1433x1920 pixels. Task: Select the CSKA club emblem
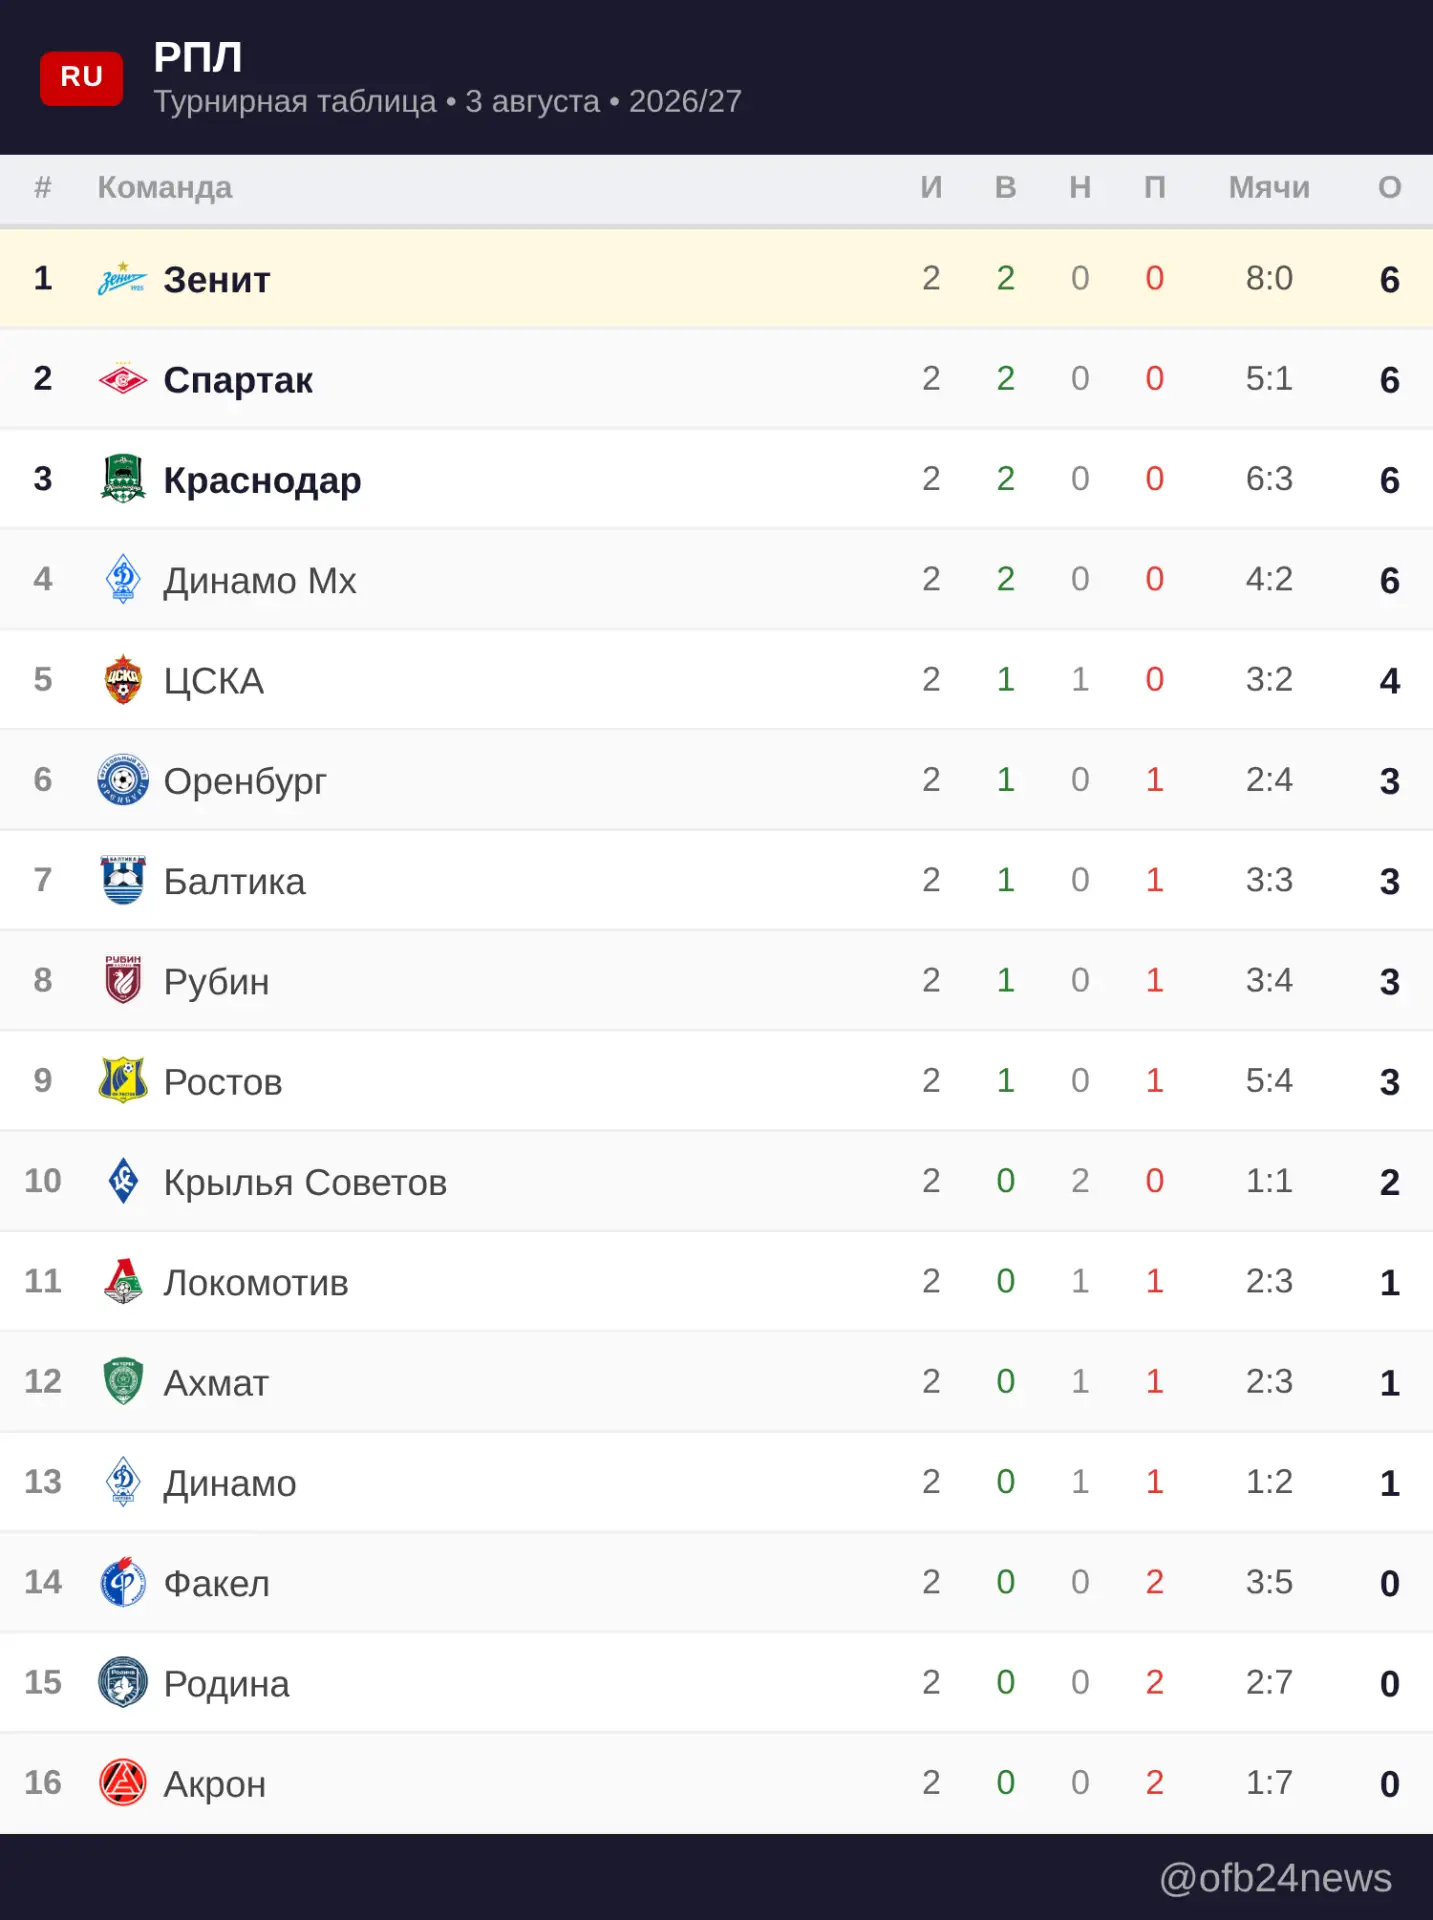[x=123, y=680]
